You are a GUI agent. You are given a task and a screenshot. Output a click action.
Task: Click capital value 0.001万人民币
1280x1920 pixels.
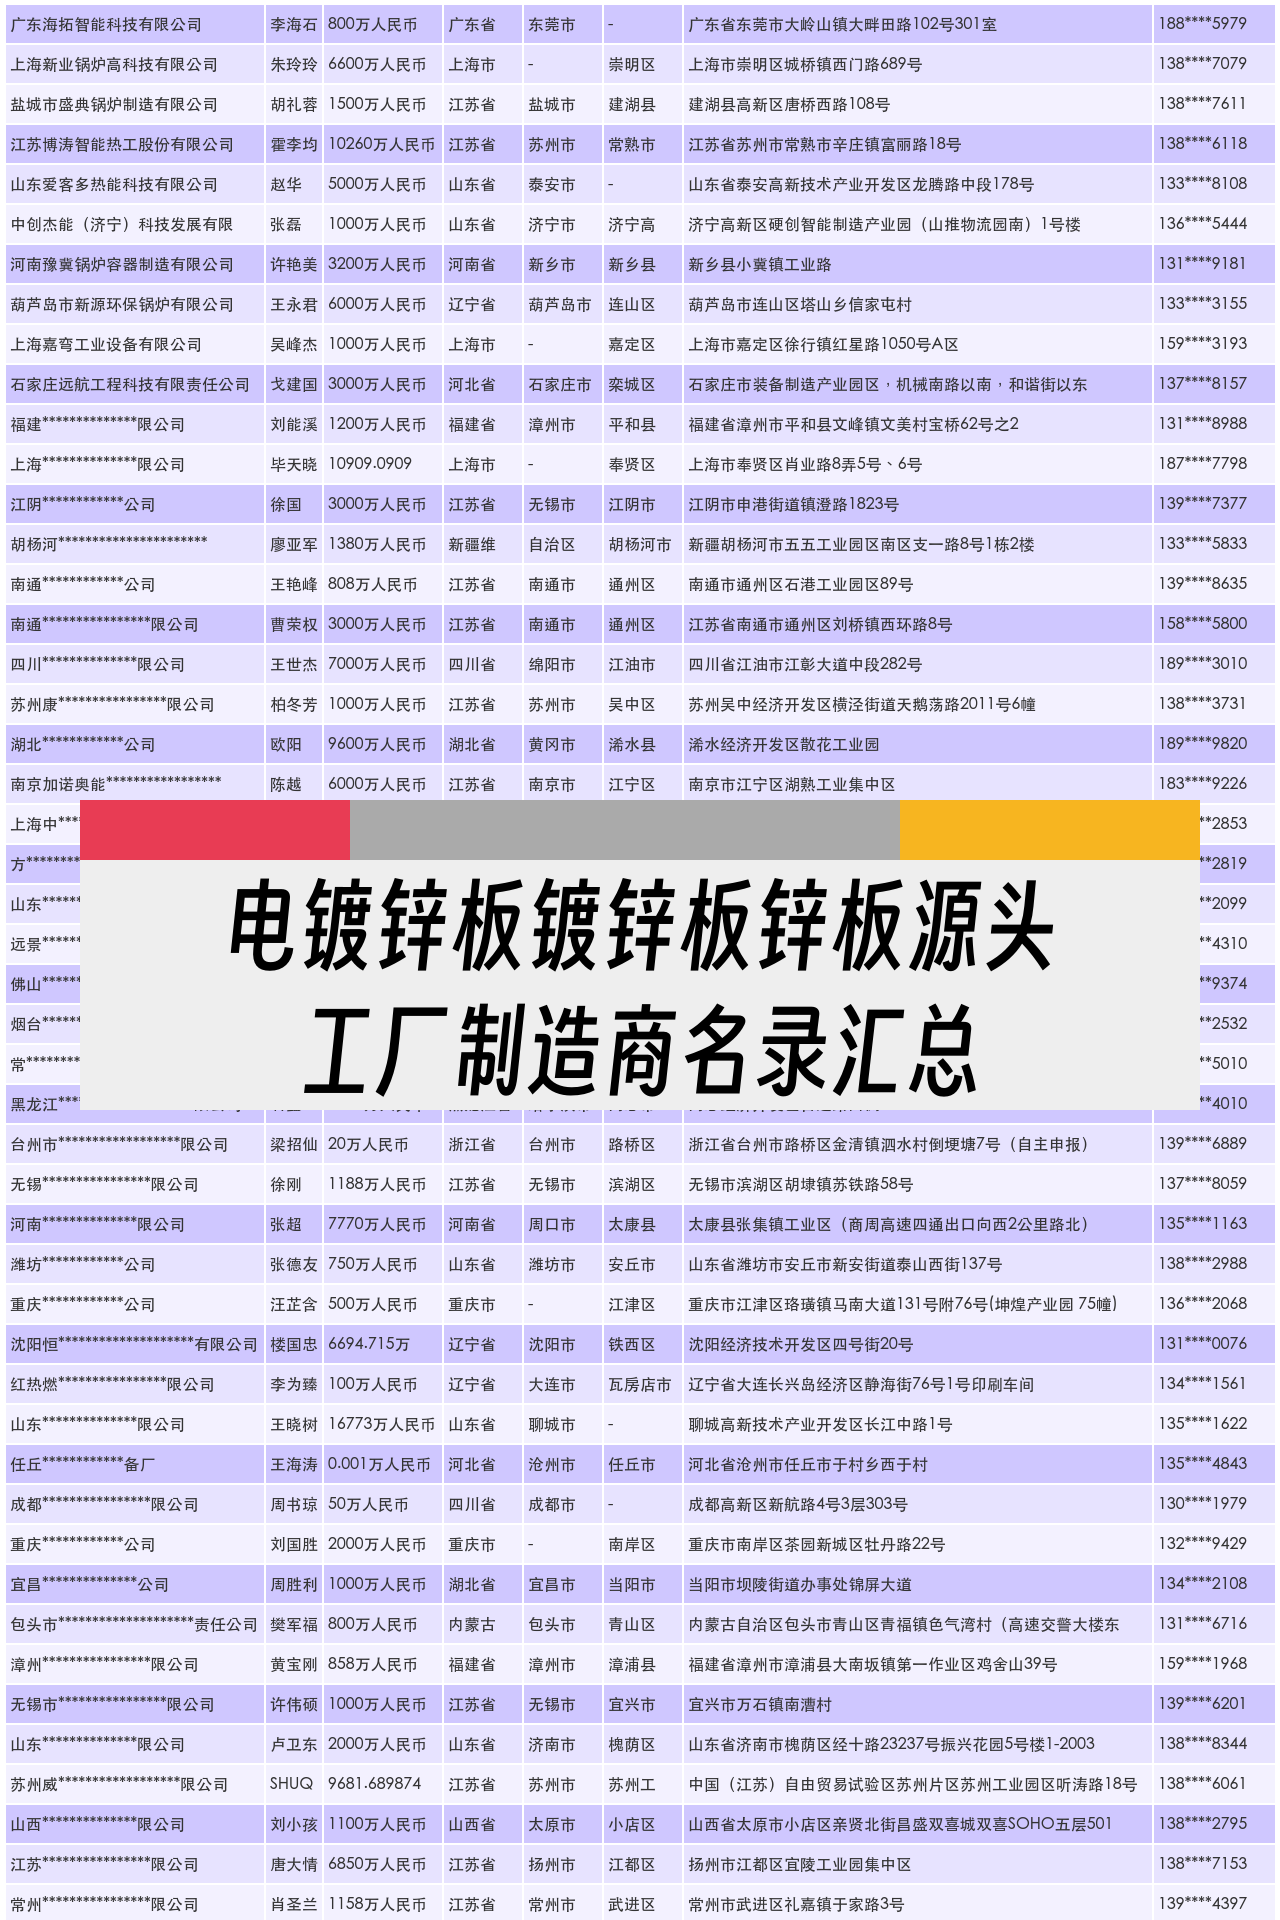(379, 1464)
